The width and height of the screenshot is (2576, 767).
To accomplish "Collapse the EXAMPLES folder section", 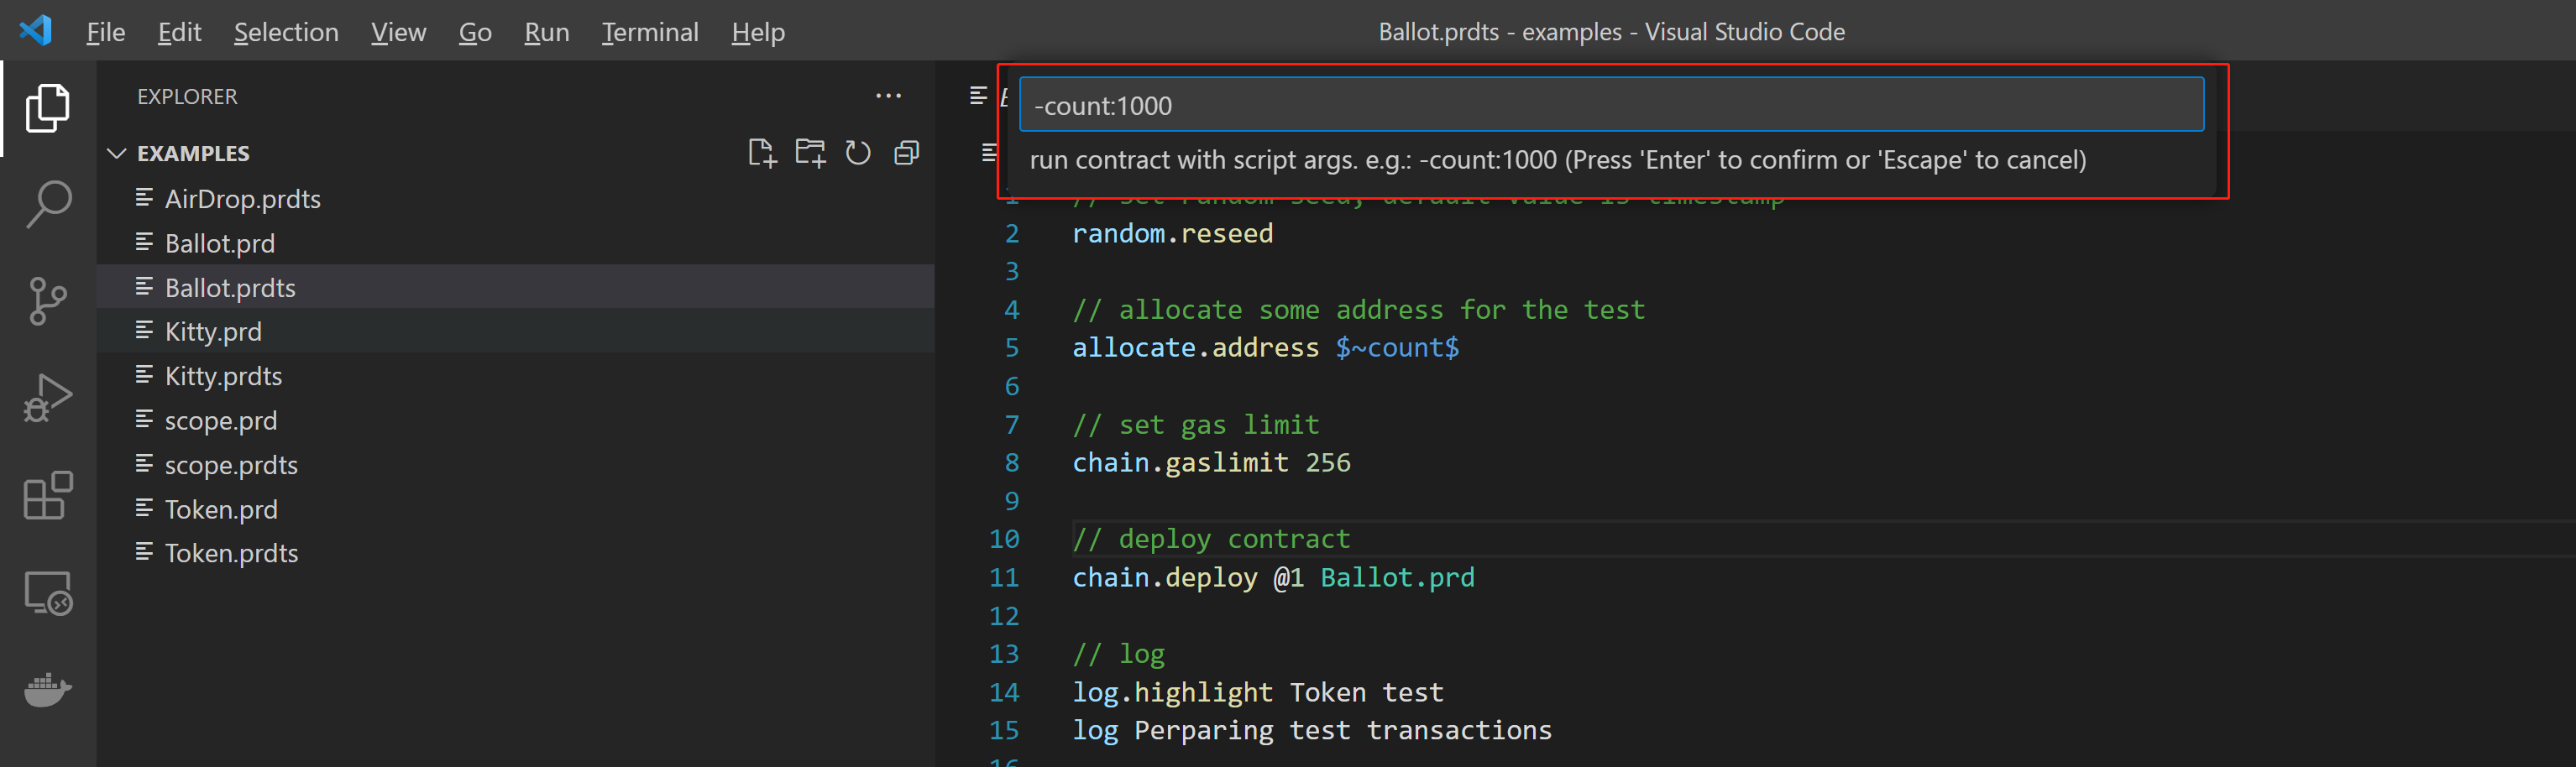I will pos(117,153).
